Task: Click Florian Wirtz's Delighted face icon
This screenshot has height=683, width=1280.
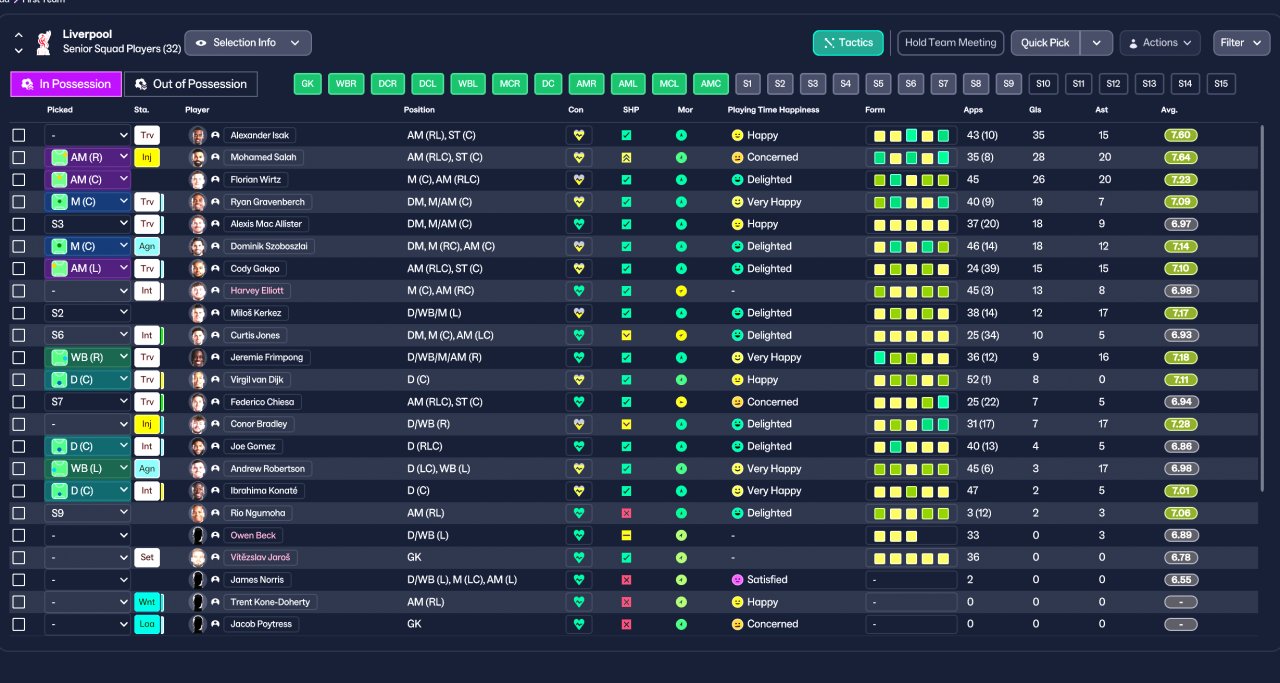Action: tap(737, 179)
